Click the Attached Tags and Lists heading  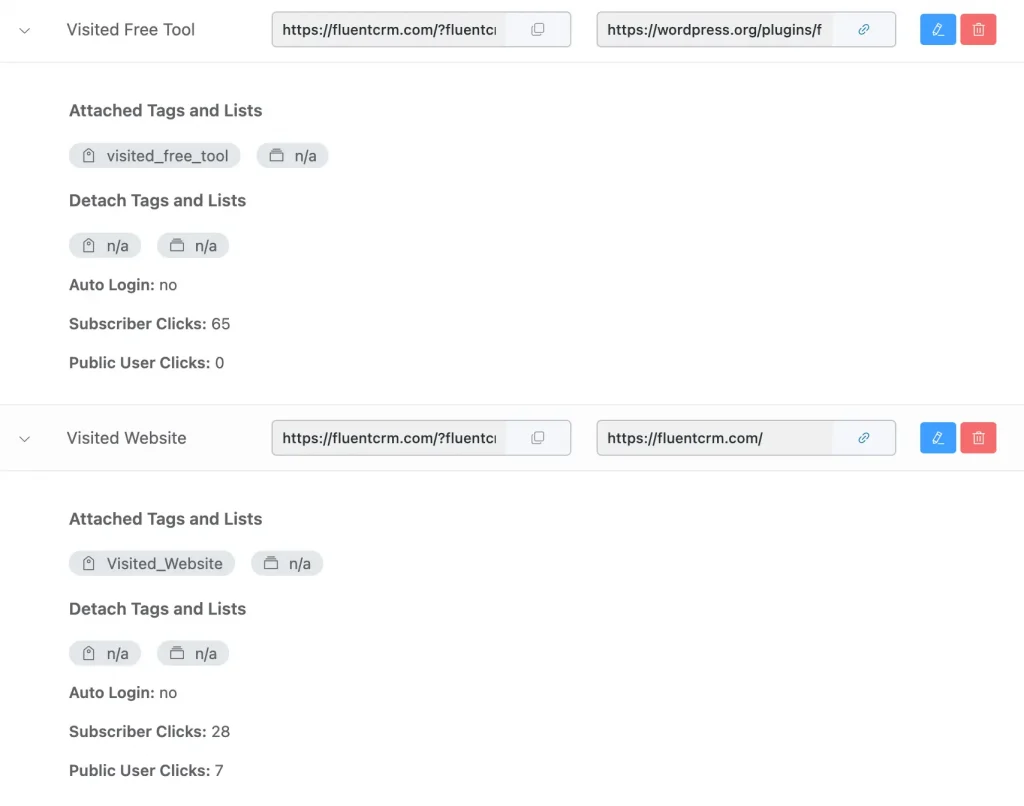[165, 110]
